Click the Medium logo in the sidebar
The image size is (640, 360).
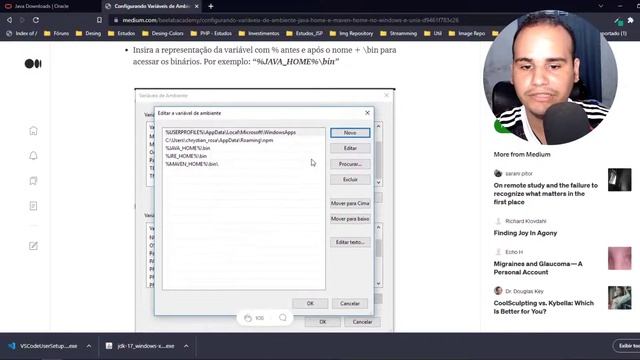(33, 64)
